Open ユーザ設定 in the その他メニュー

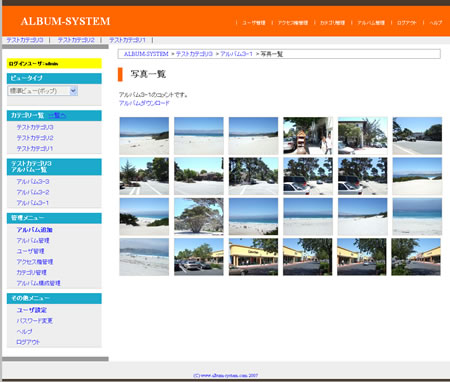[32, 310]
